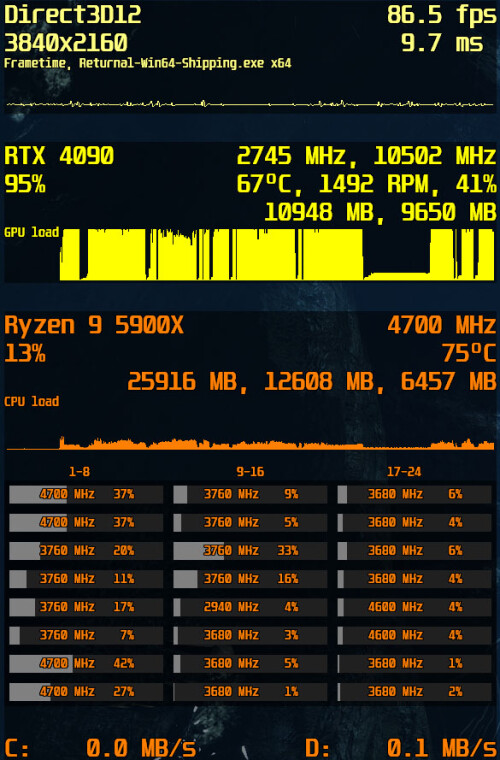The width and height of the screenshot is (500, 760).
Task: Click the 1-8 core column header
Action: [x=79, y=472]
